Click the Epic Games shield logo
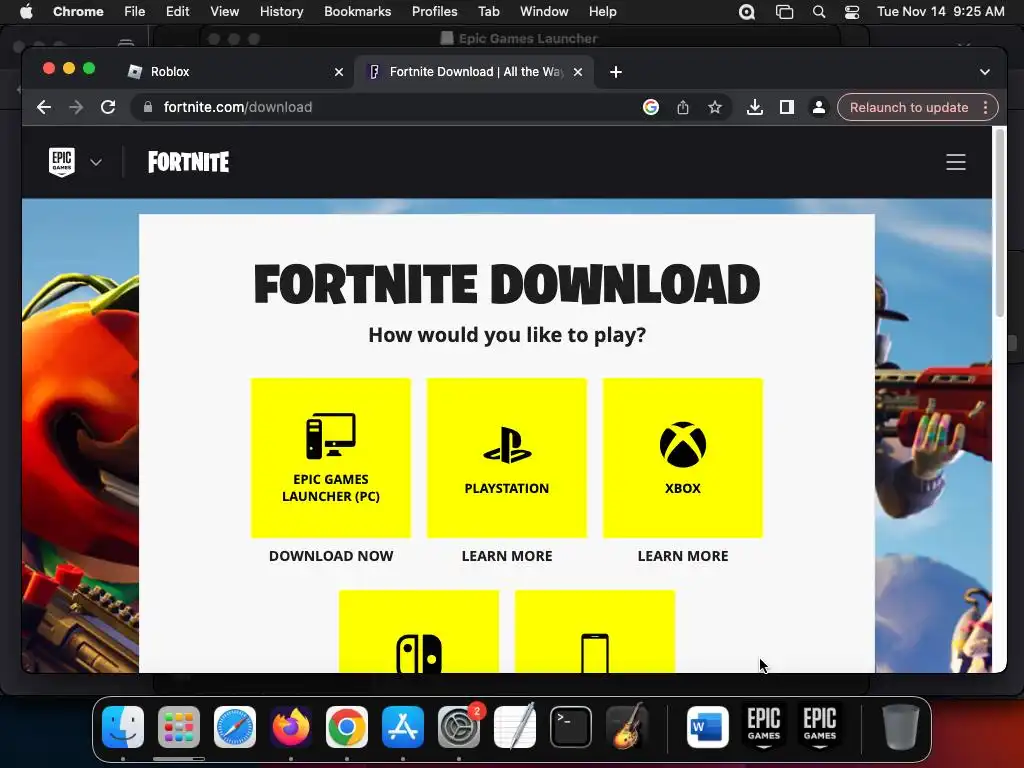The height and width of the screenshot is (768, 1024). [x=62, y=161]
